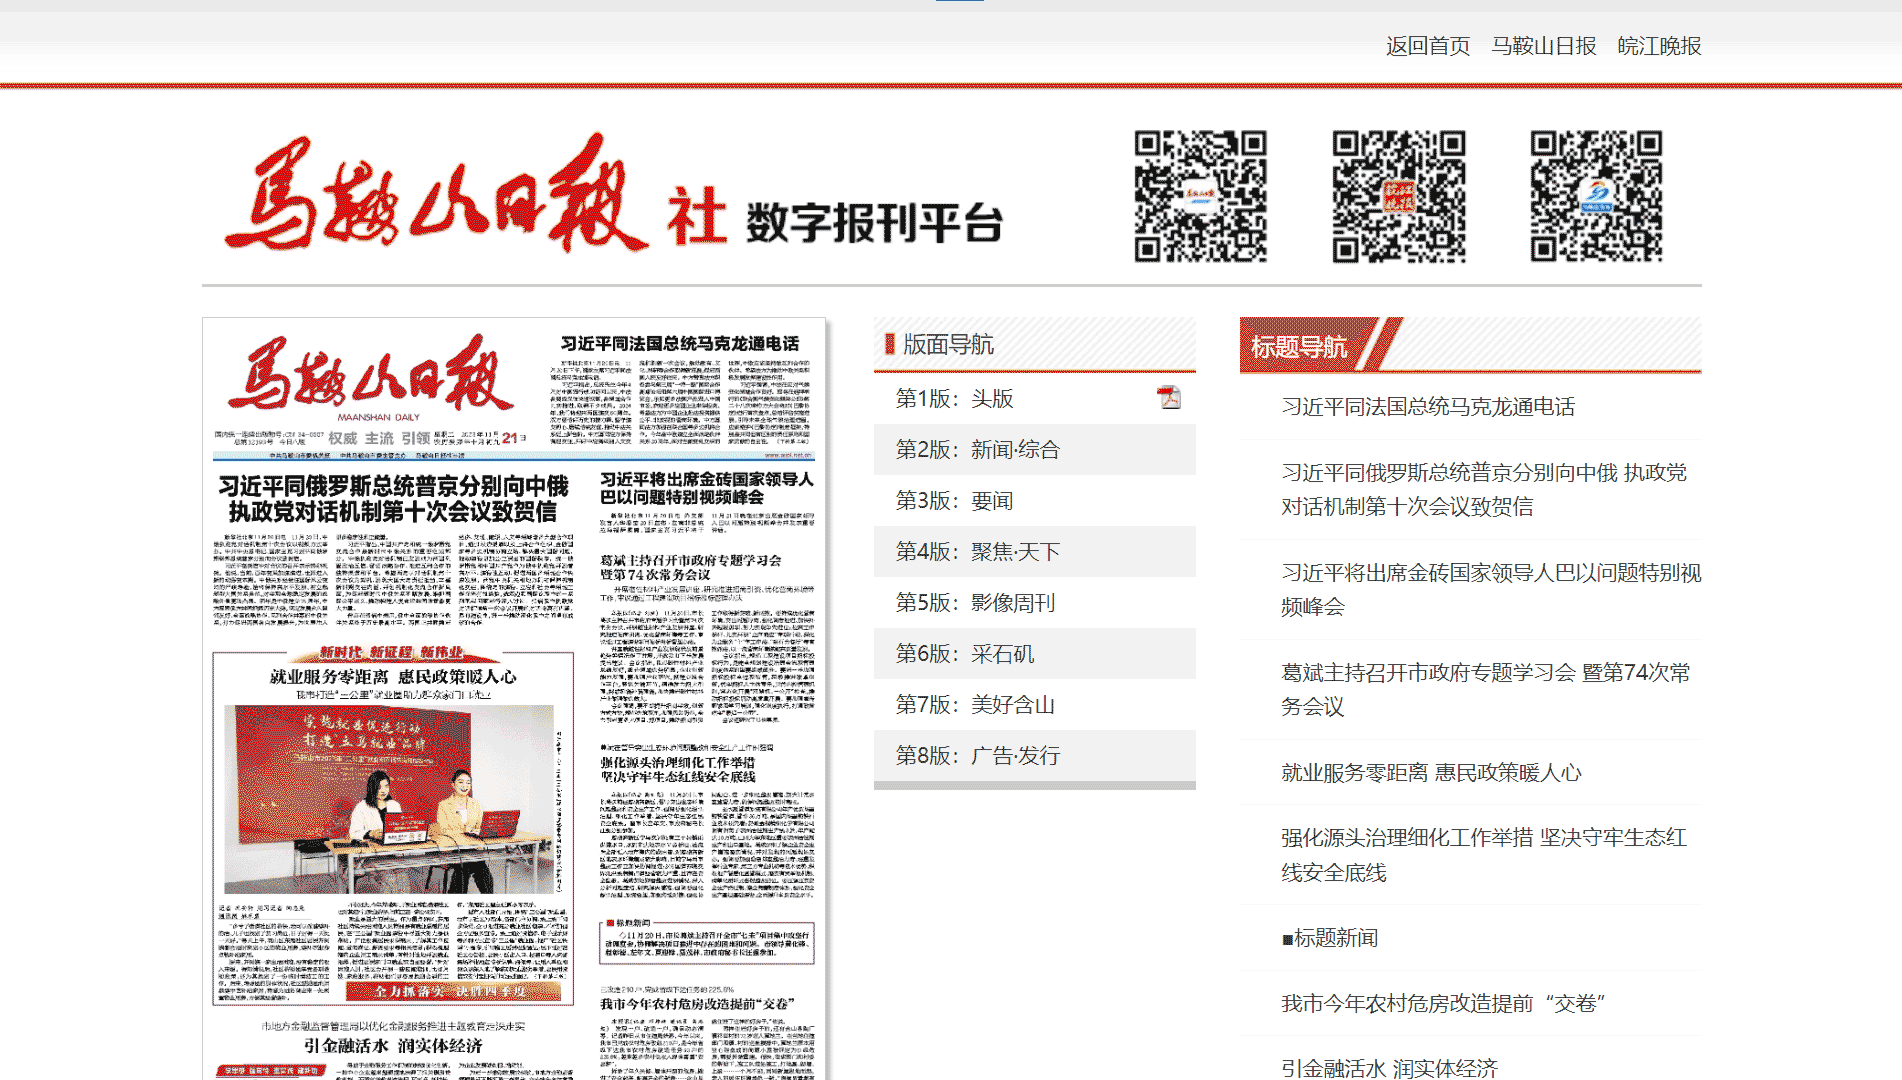This screenshot has width=1902, height=1080.
Task: Click 标题新闻 box in page preview
Action: 706,941
